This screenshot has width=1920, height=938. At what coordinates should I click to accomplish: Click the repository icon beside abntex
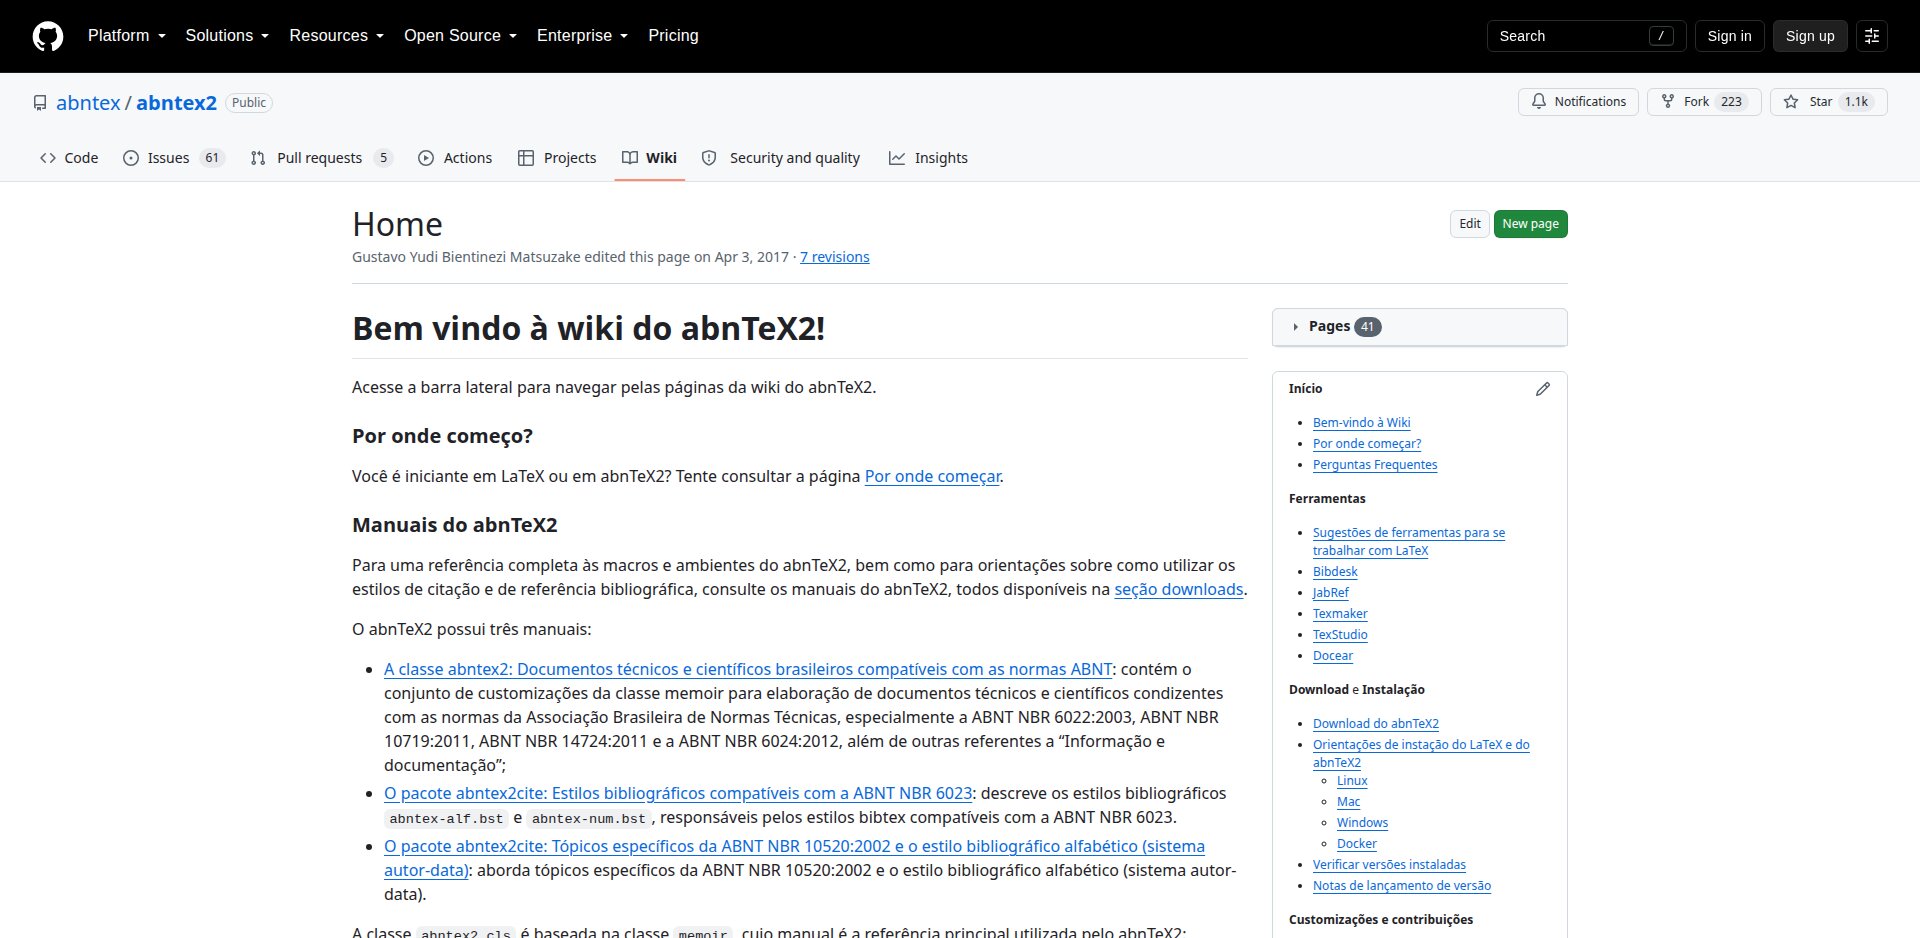(40, 103)
